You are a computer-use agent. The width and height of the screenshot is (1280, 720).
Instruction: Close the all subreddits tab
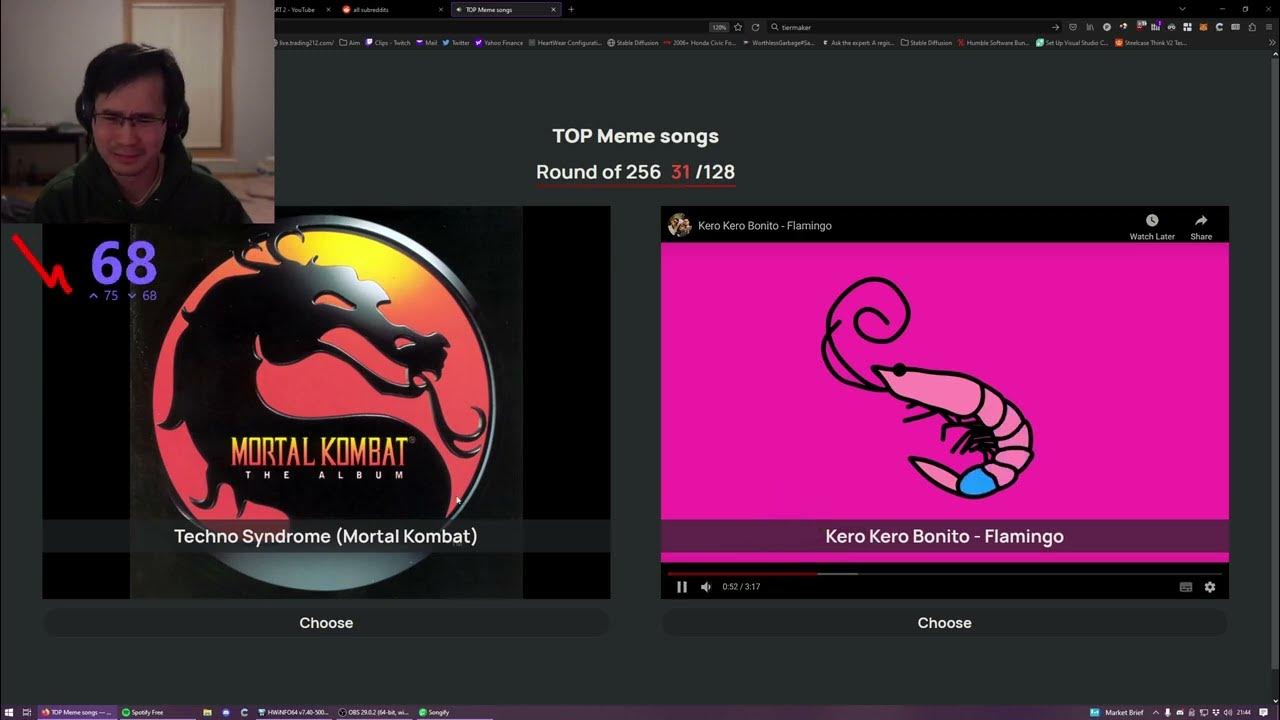tap(441, 9)
